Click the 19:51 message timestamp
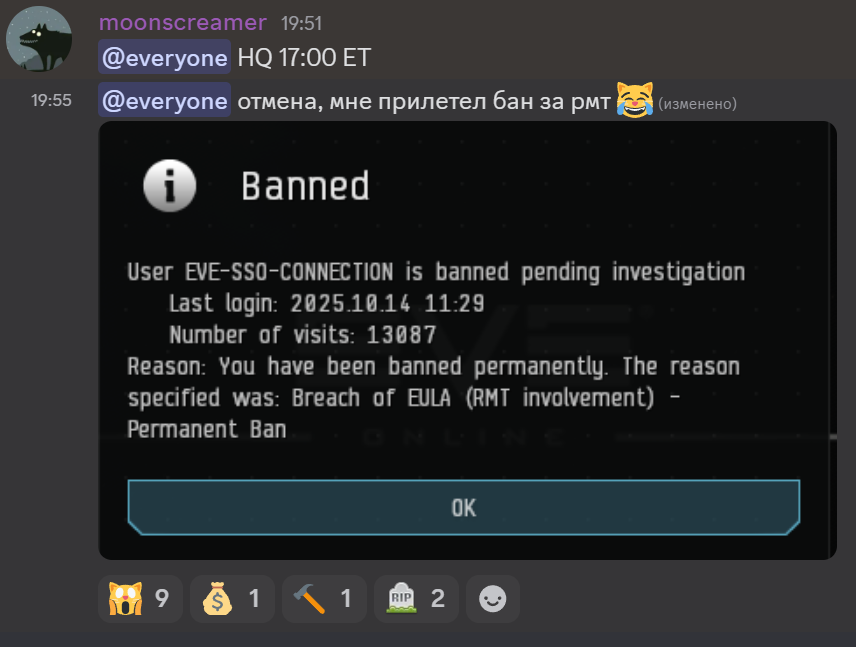Image resolution: width=856 pixels, height=647 pixels. [x=301, y=23]
